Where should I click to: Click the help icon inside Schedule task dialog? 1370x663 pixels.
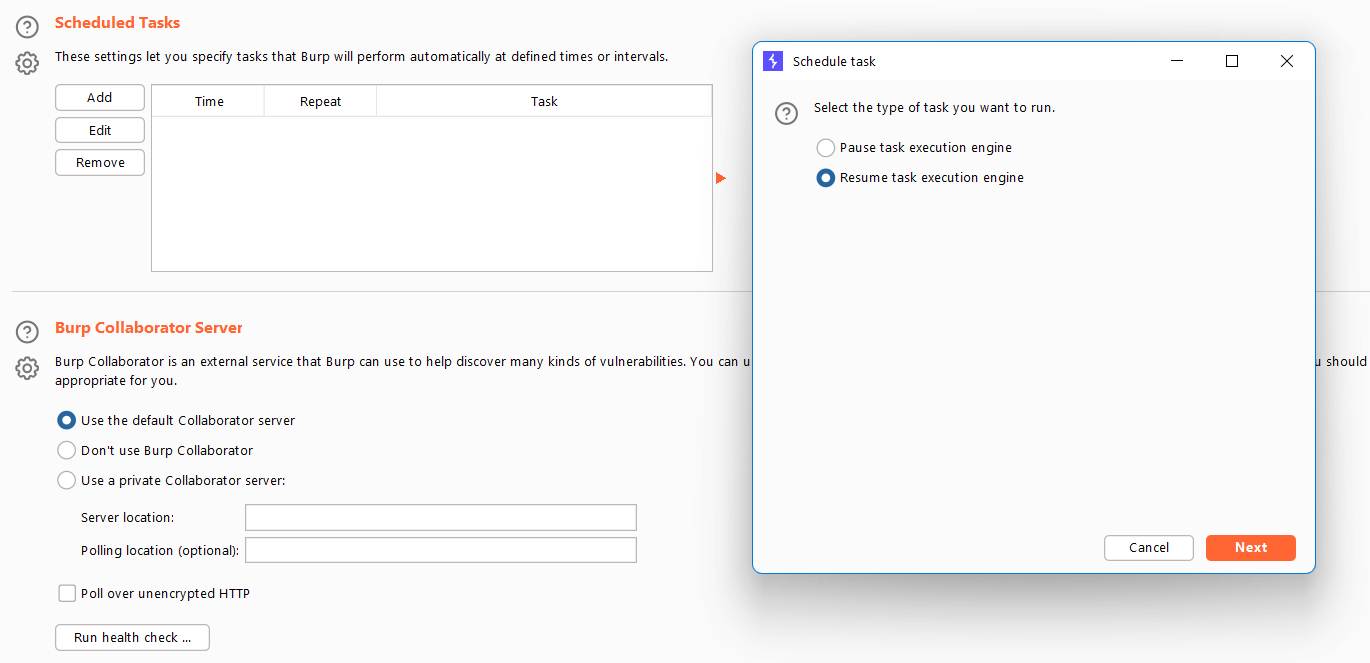(786, 114)
